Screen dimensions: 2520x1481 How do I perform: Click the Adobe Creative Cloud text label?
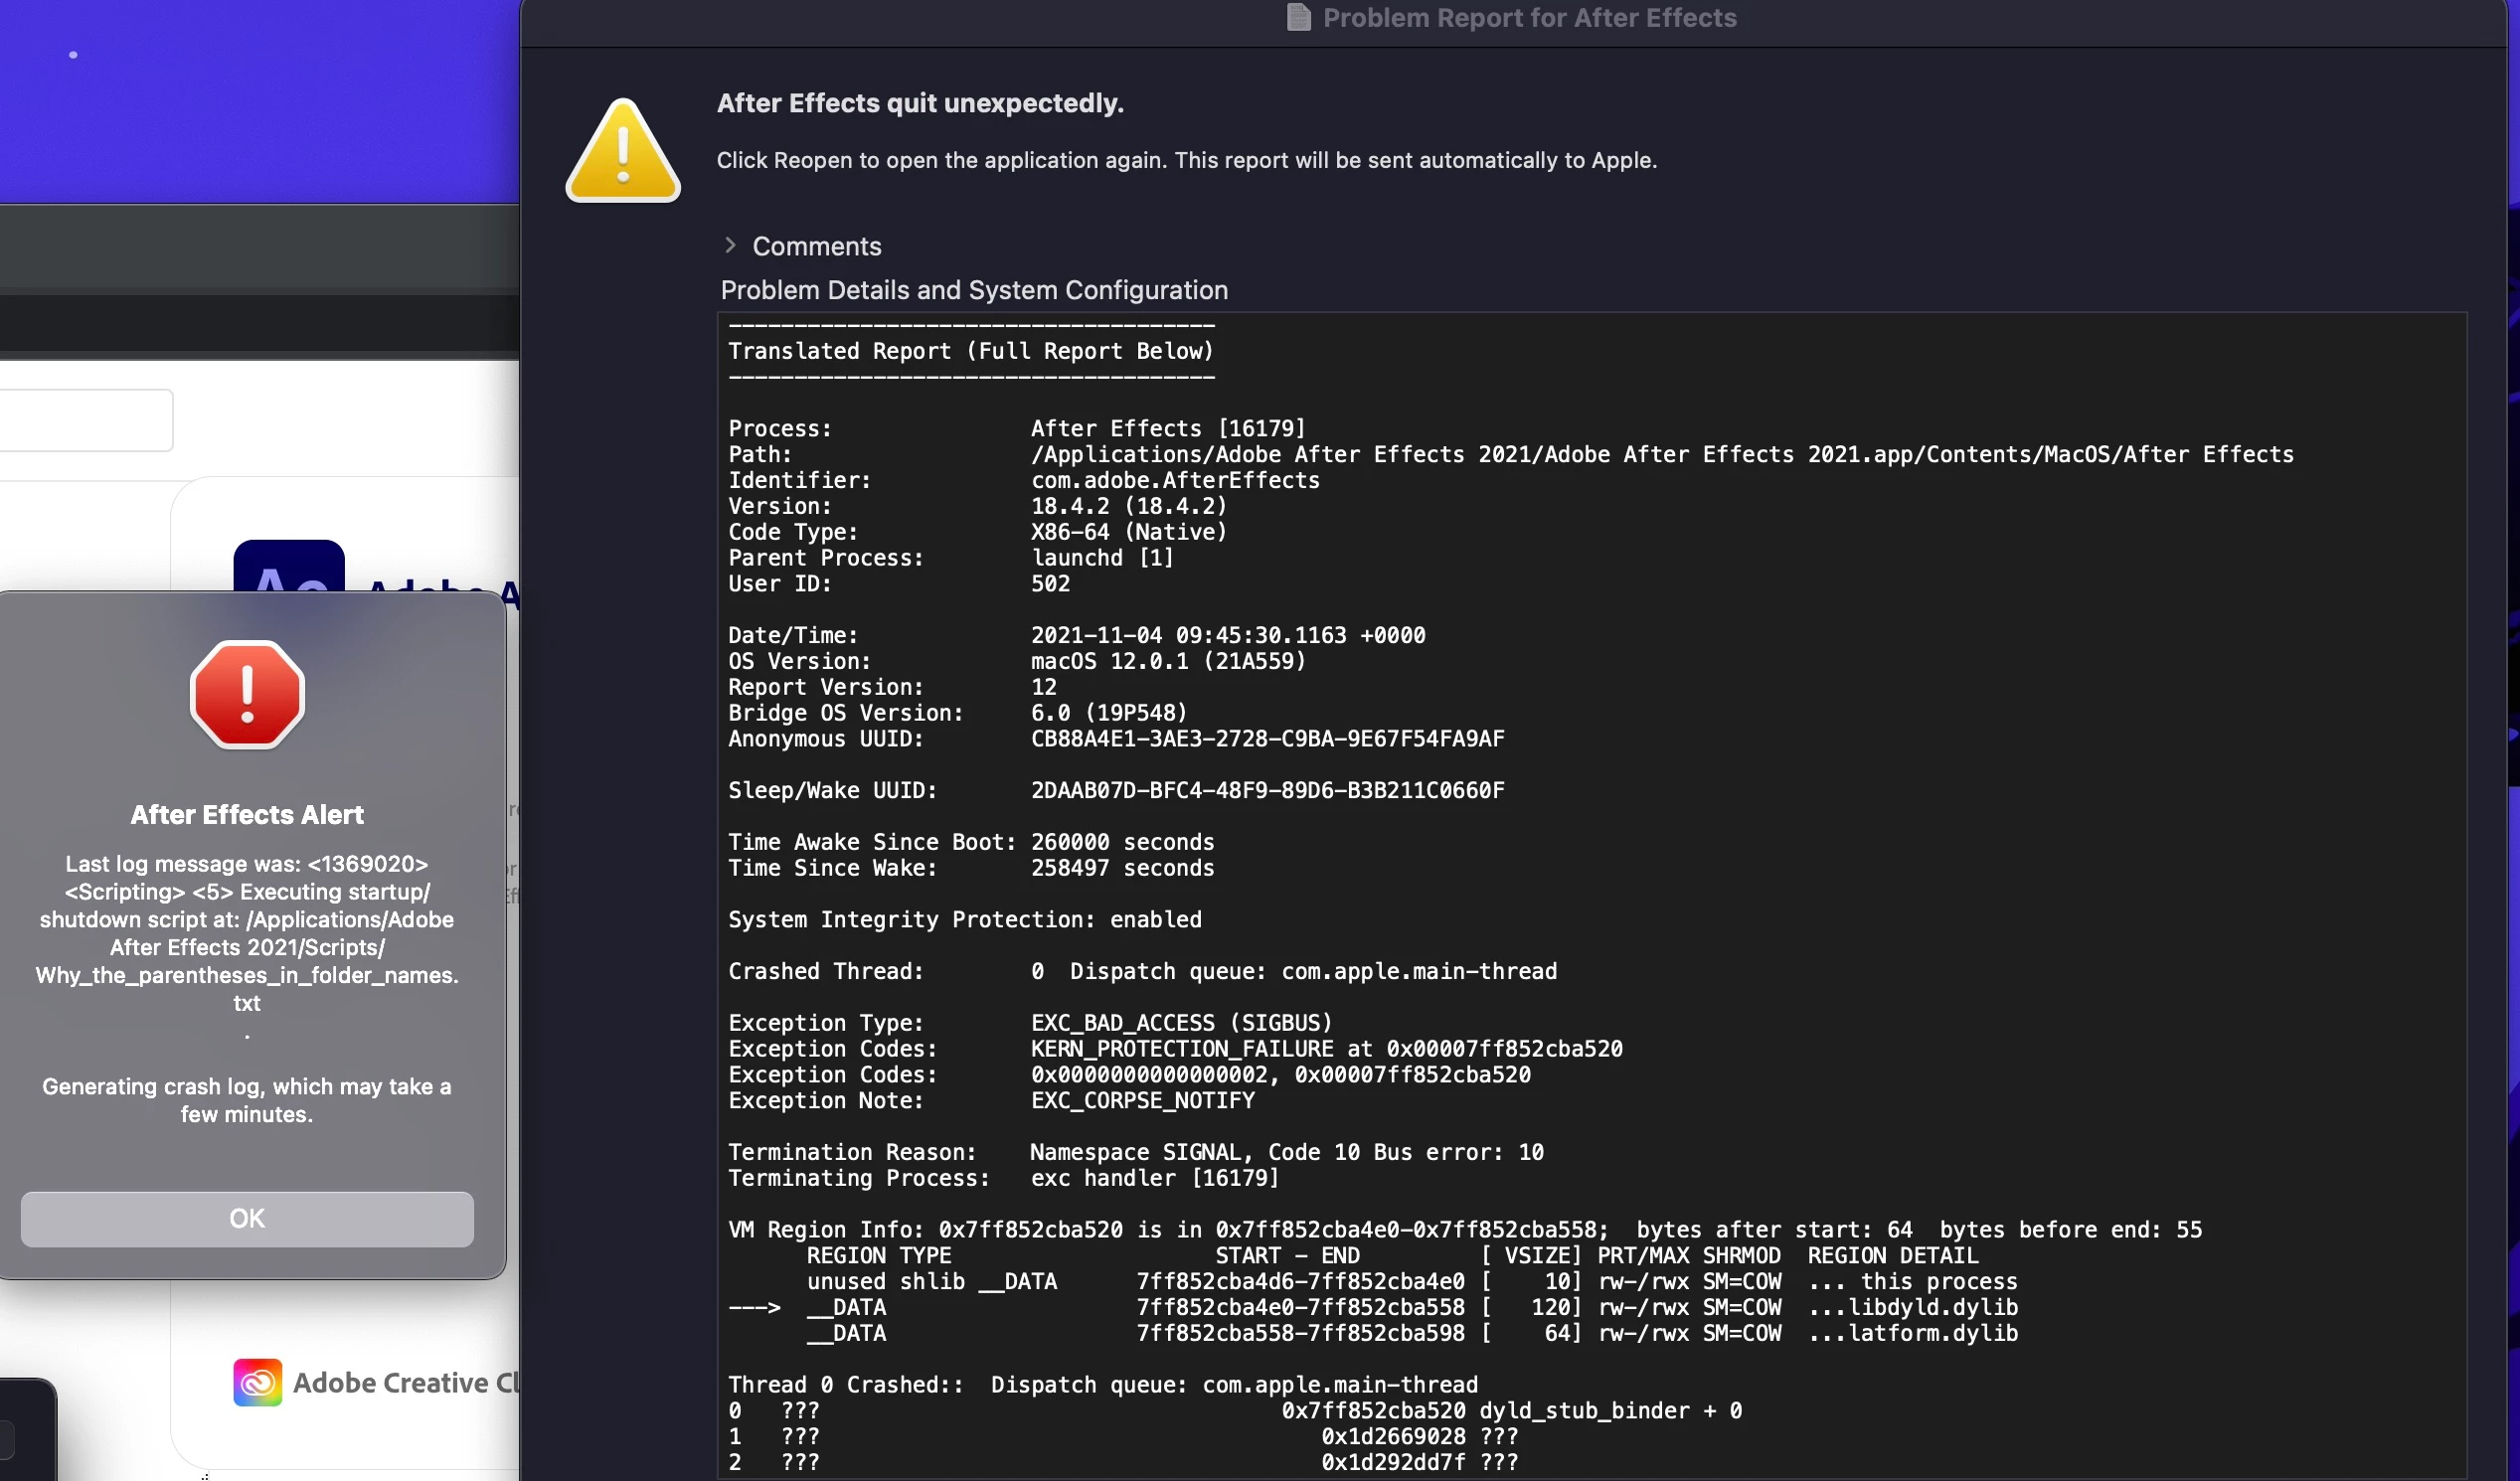[x=406, y=1382]
